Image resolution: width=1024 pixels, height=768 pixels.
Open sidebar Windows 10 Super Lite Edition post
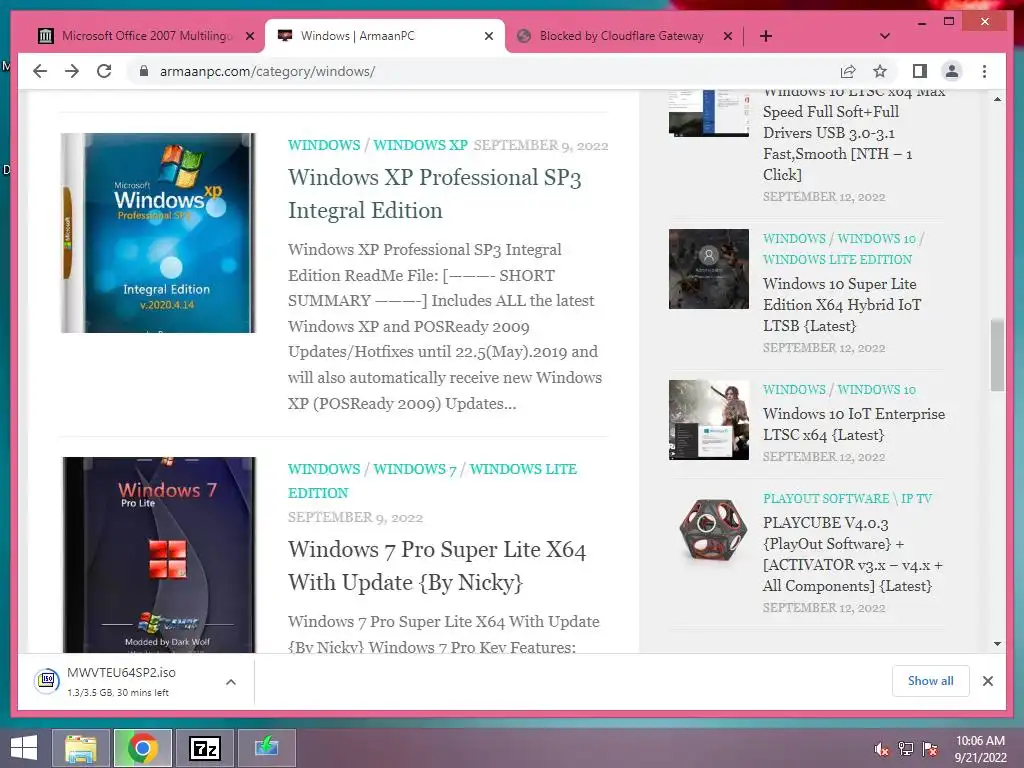point(842,304)
